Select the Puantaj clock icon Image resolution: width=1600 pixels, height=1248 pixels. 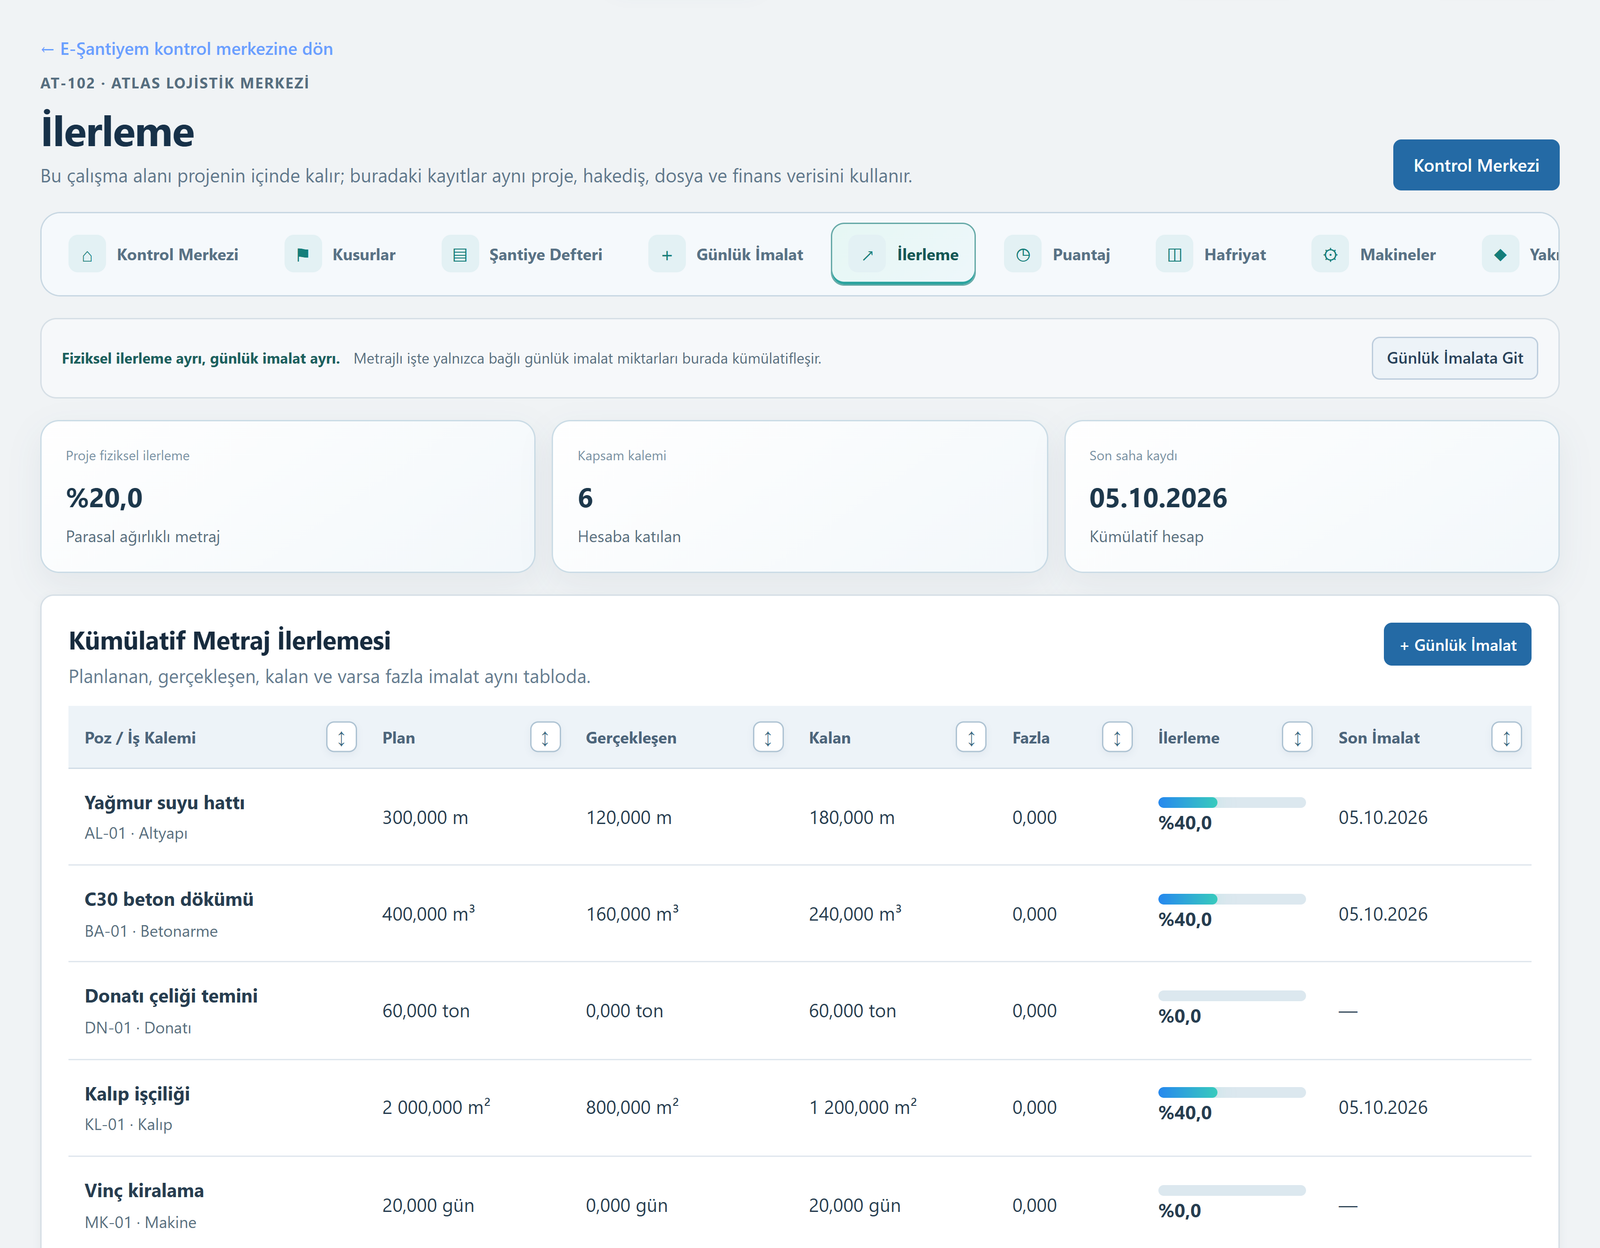pyautogui.click(x=1023, y=255)
